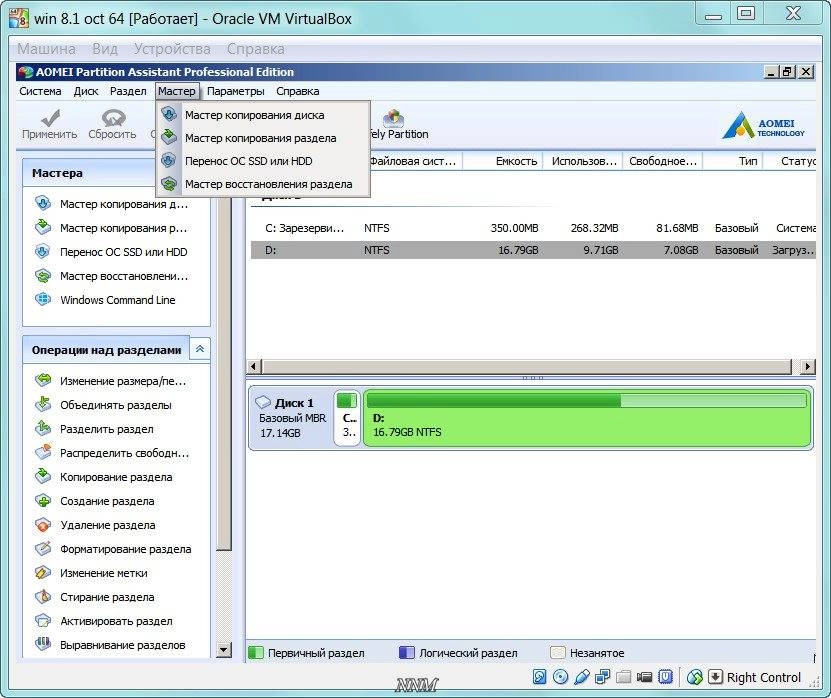Click the Объединять разделы icon

pyautogui.click(x=43, y=404)
